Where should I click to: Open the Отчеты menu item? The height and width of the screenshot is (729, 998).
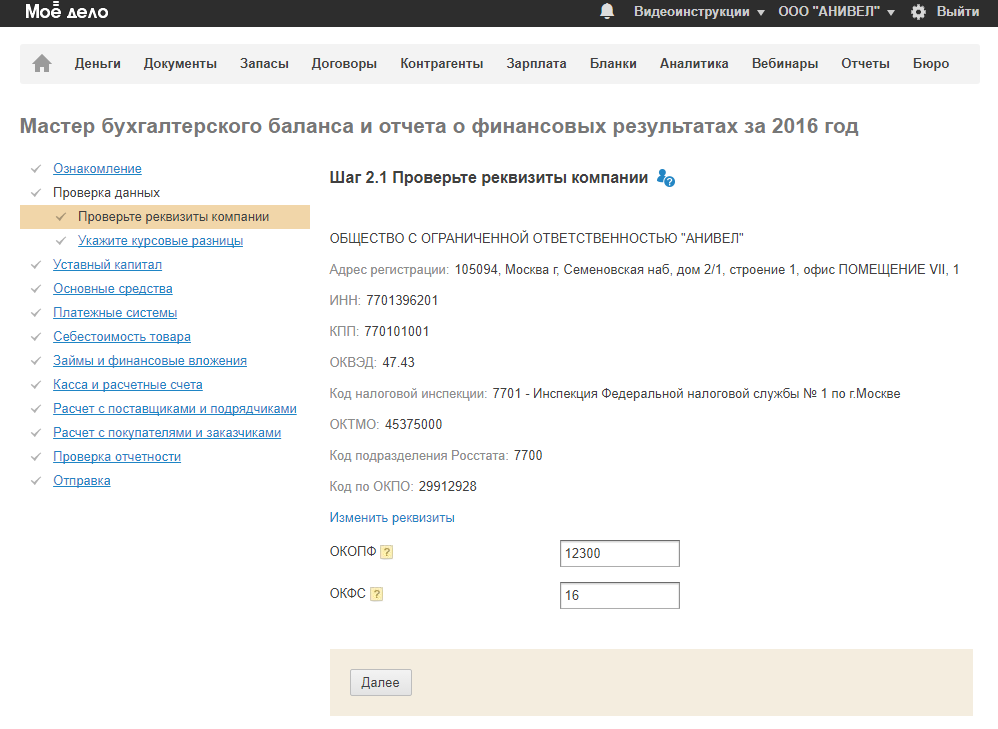tap(865, 64)
